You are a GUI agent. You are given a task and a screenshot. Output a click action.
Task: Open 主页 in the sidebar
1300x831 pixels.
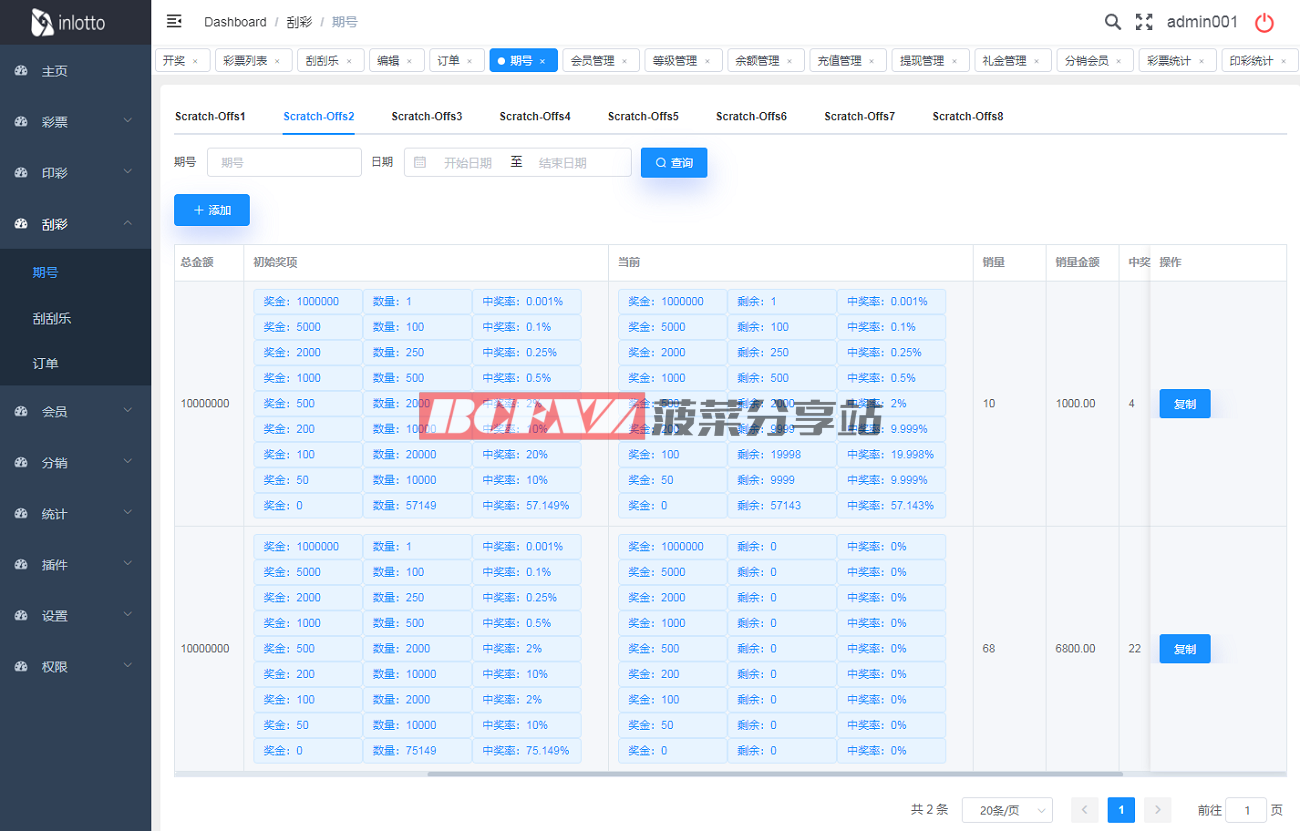pyautogui.click(x=55, y=72)
